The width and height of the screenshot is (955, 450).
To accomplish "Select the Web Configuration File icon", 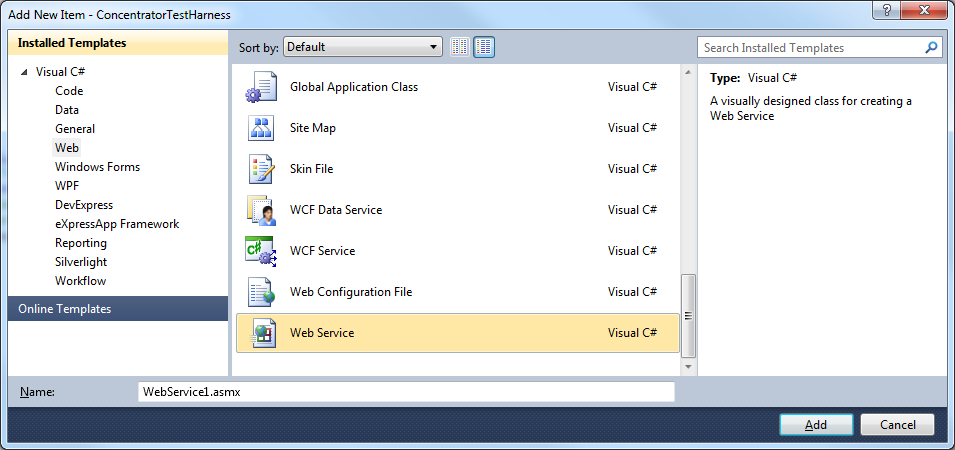I will click(260, 292).
